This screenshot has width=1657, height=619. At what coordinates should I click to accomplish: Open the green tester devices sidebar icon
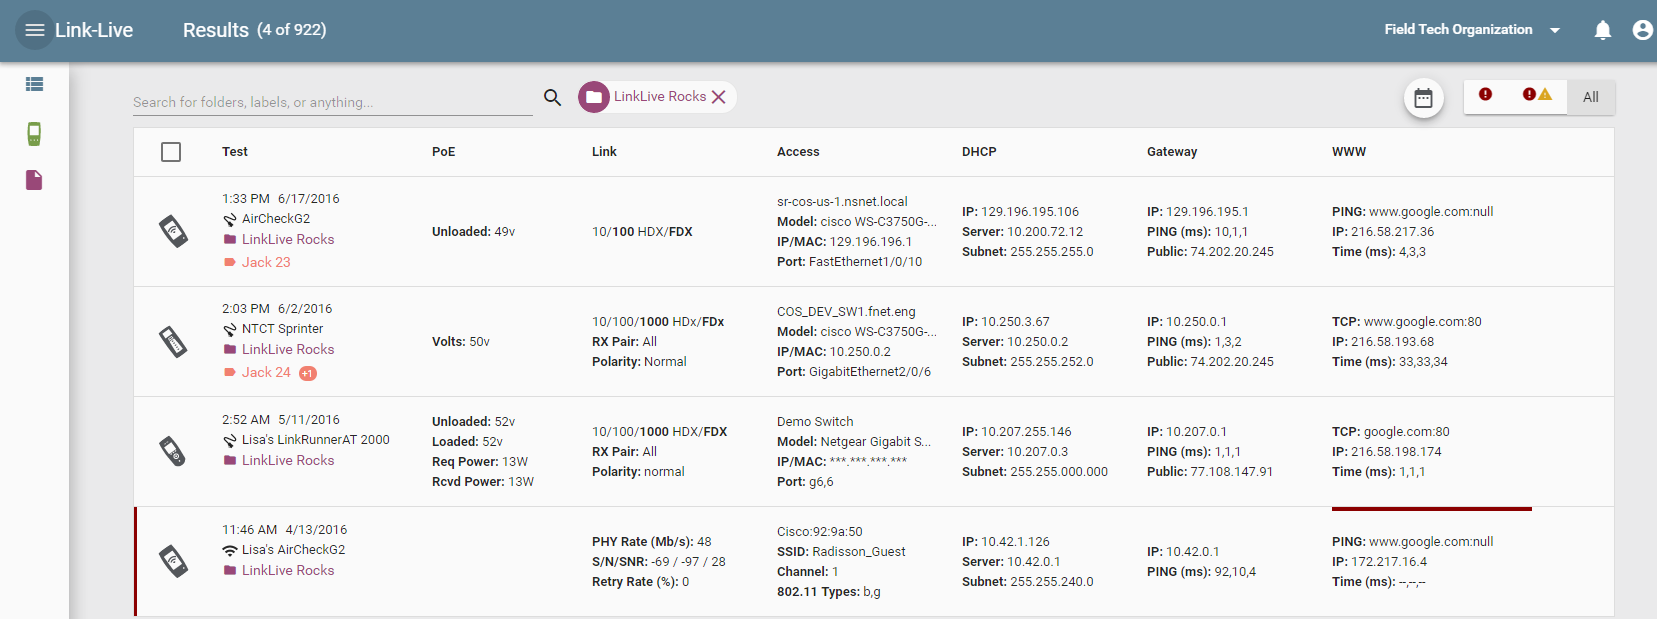coord(34,133)
